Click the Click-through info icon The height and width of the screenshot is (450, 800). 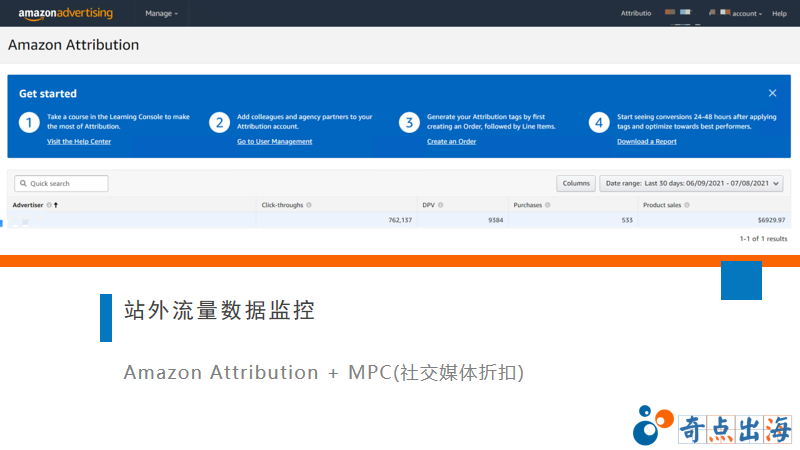tap(309, 205)
